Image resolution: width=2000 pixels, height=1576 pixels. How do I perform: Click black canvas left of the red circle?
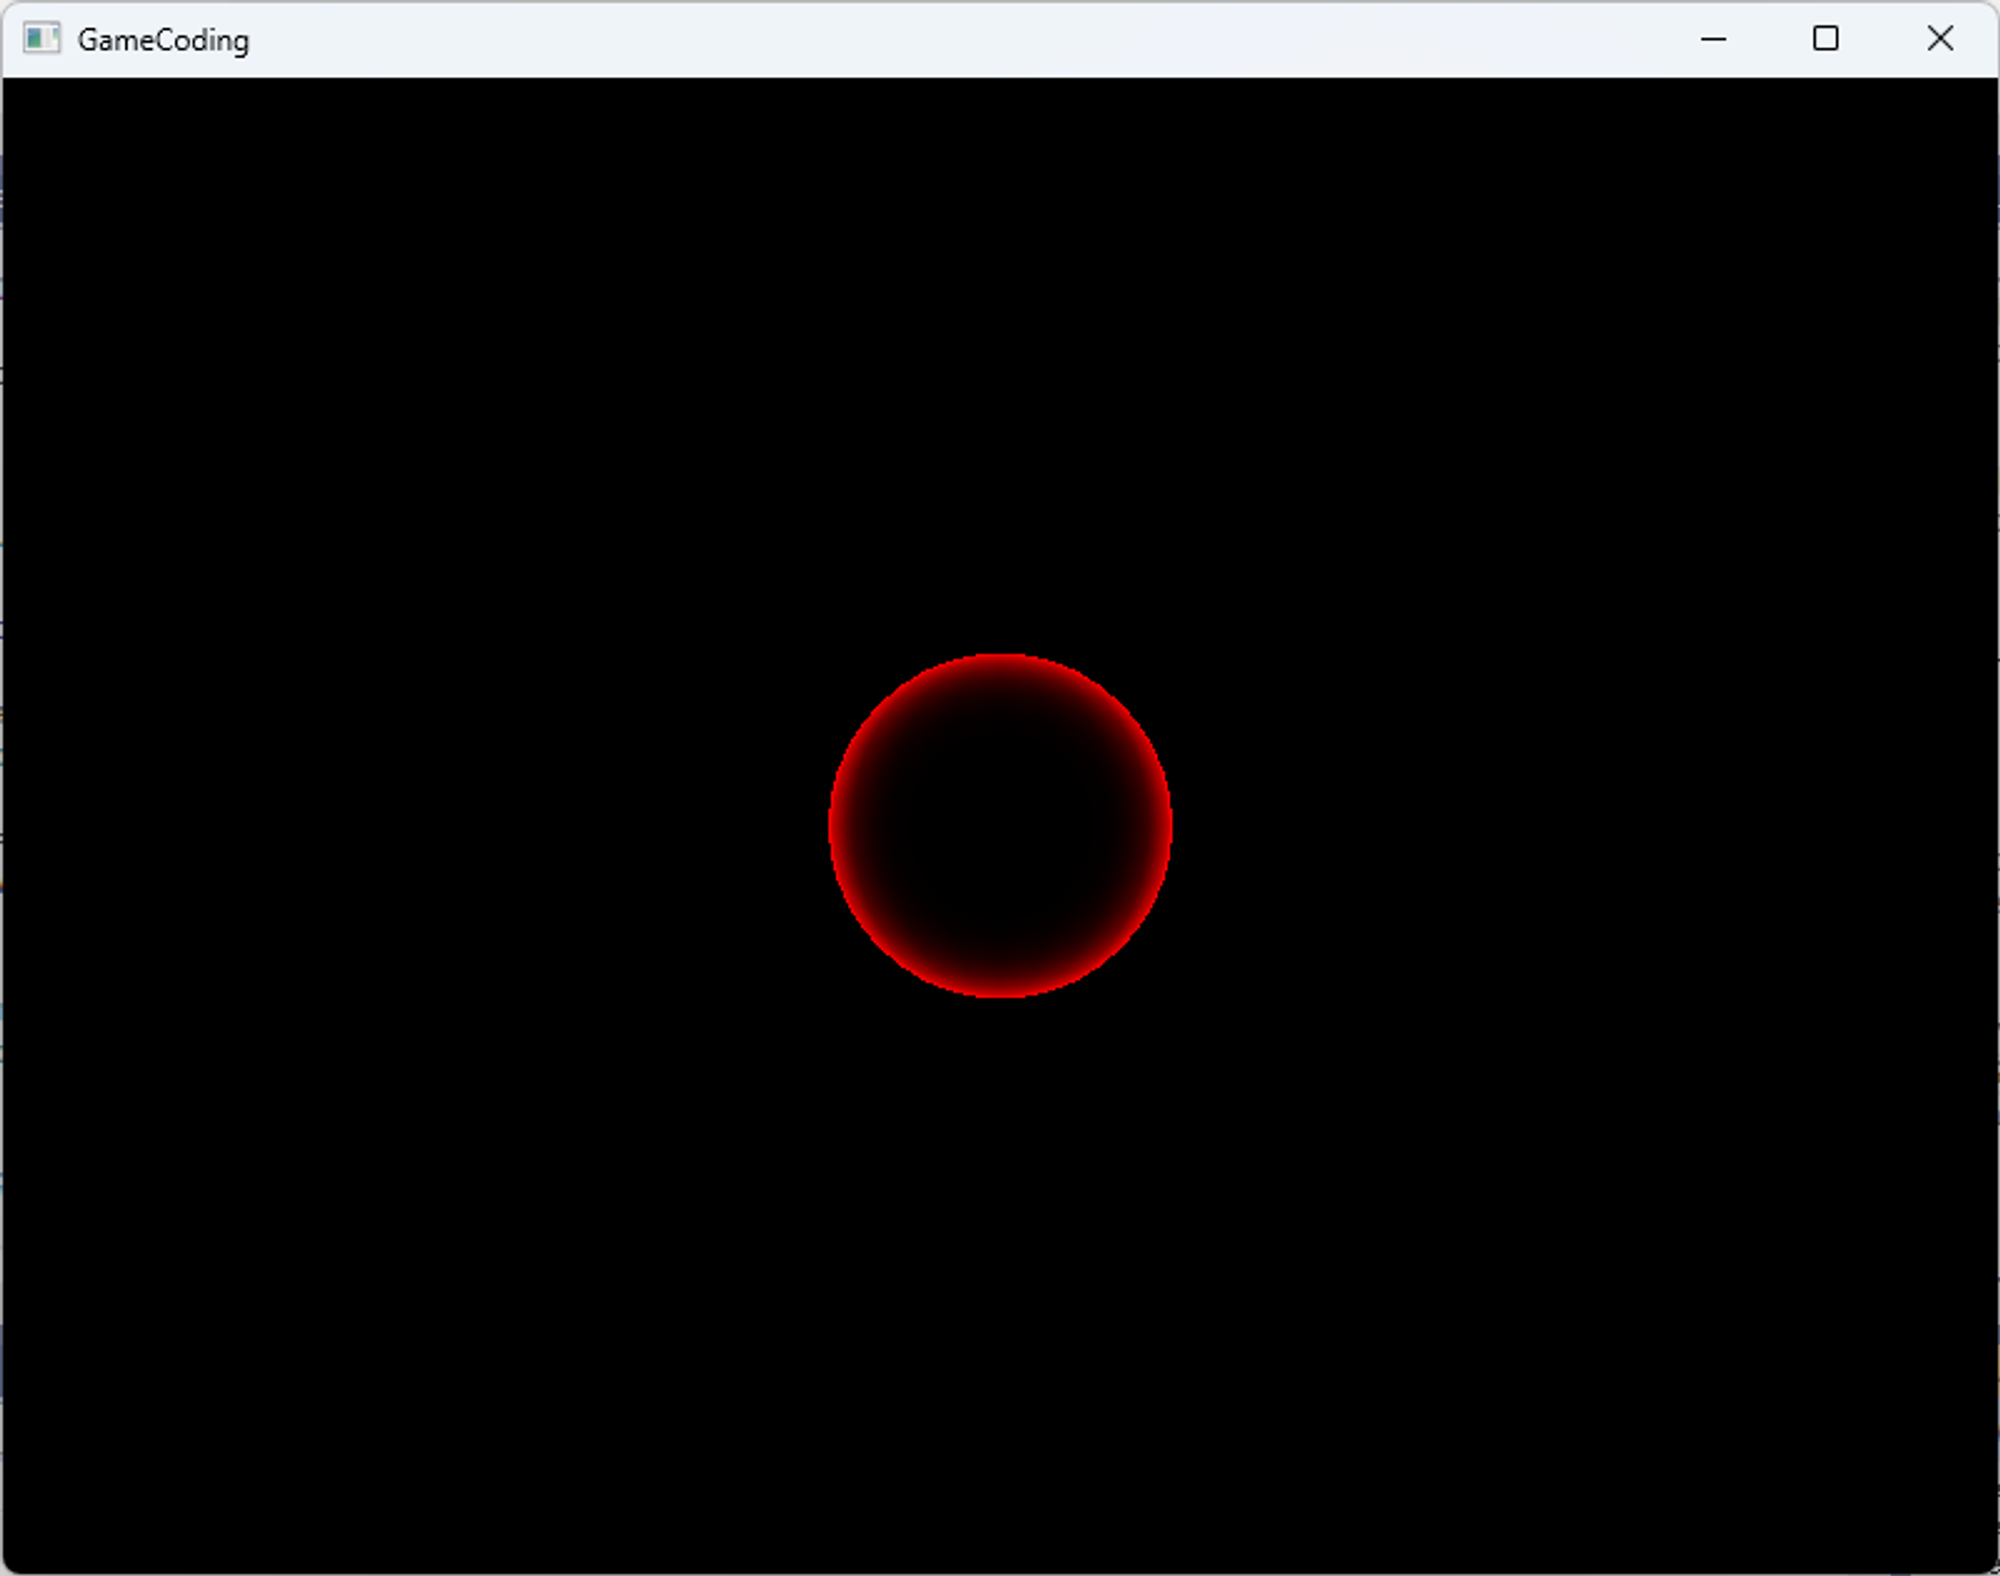pyautogui.click(x=450, y=826)
